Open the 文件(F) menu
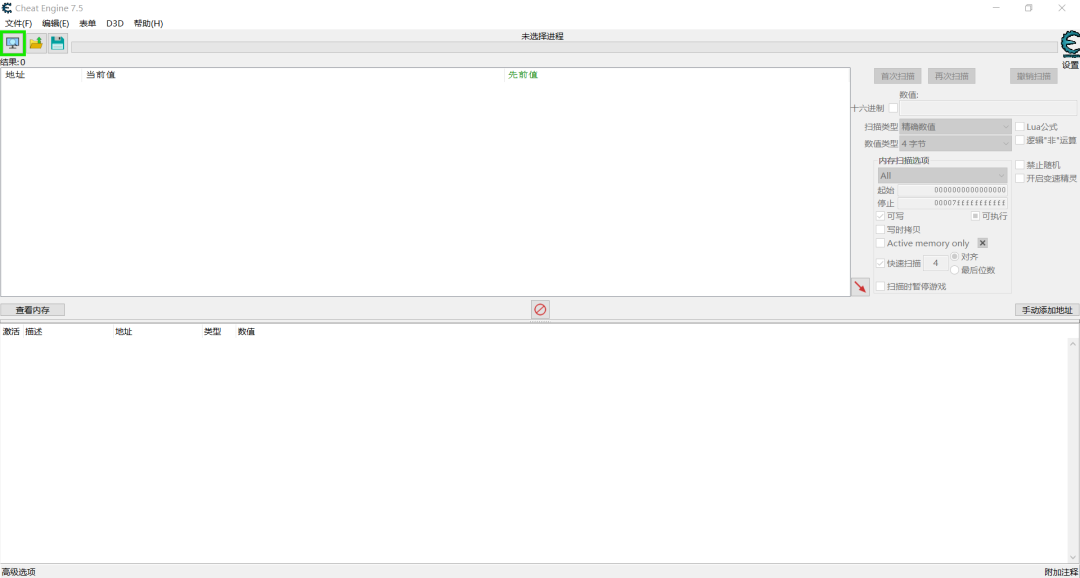The image size is (1080, 578). pos(19,23)
